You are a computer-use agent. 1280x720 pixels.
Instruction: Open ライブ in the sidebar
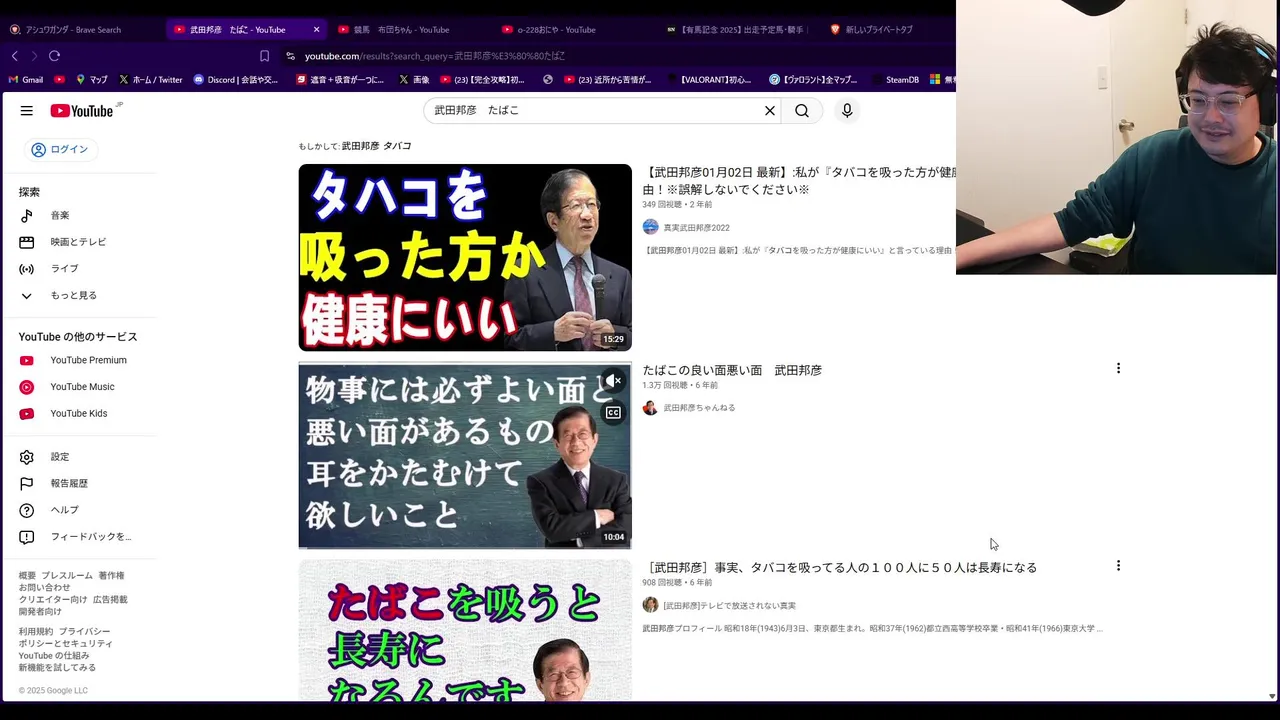pos(80,268)
